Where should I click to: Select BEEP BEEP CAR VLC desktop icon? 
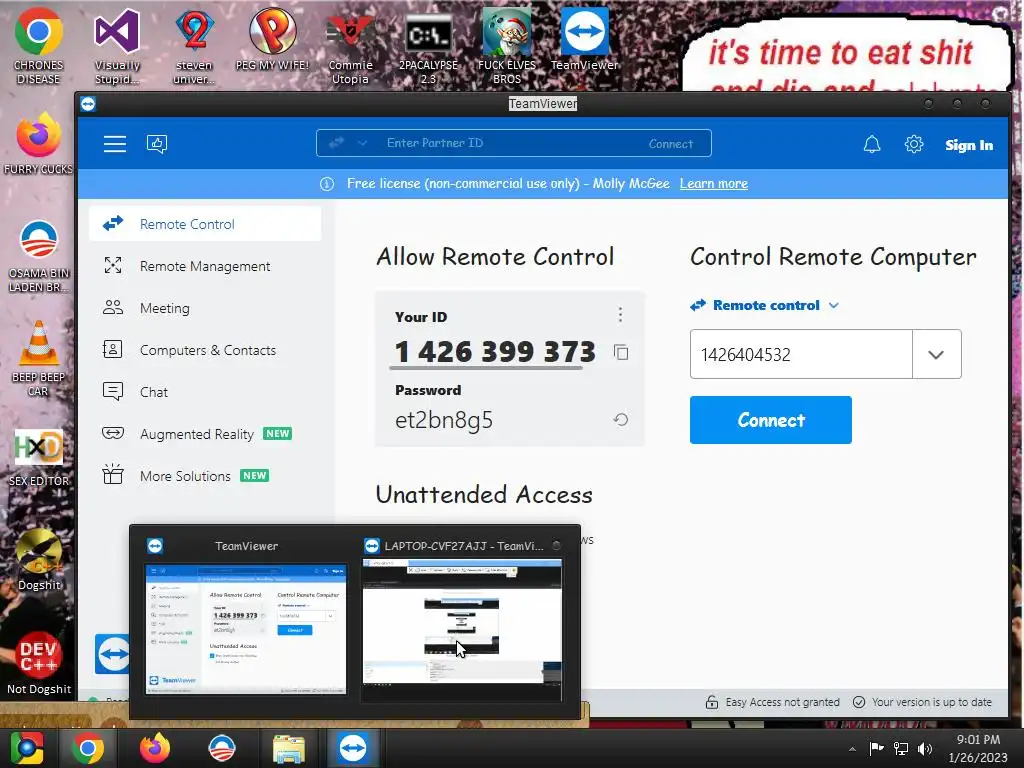point(39,358)
